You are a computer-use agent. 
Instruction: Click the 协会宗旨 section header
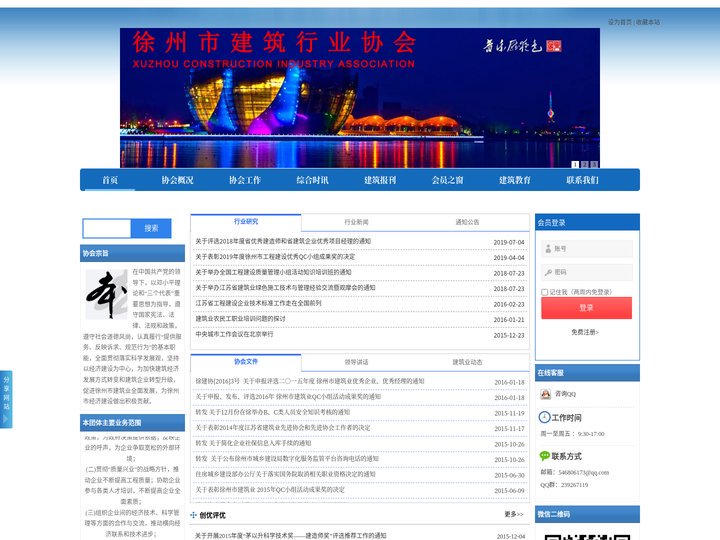pos(132,253)
